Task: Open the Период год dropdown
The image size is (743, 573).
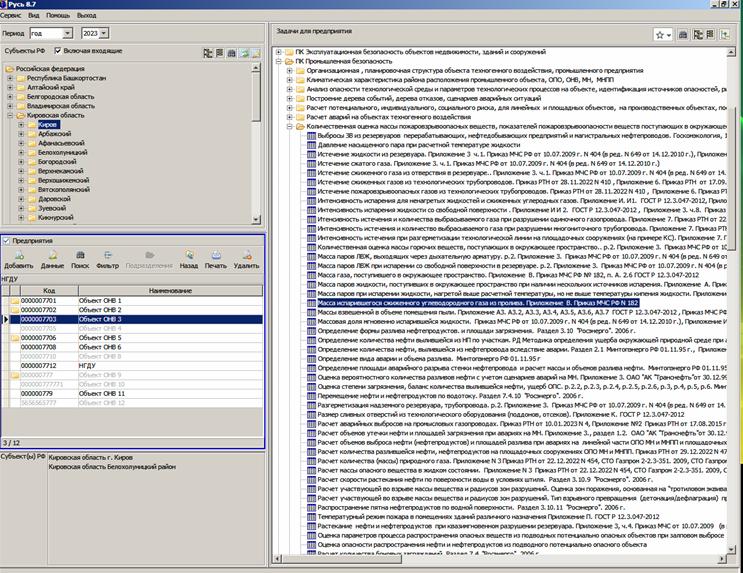Action: tap(67, 33)
